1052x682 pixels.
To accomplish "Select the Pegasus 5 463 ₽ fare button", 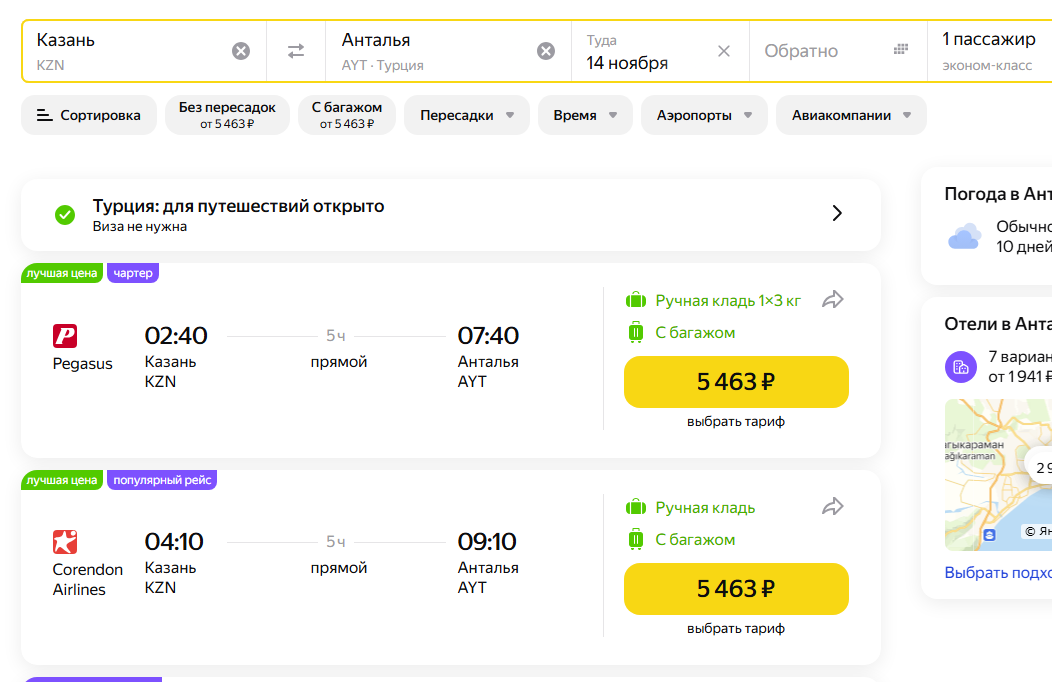I will [x=736, y=382].
